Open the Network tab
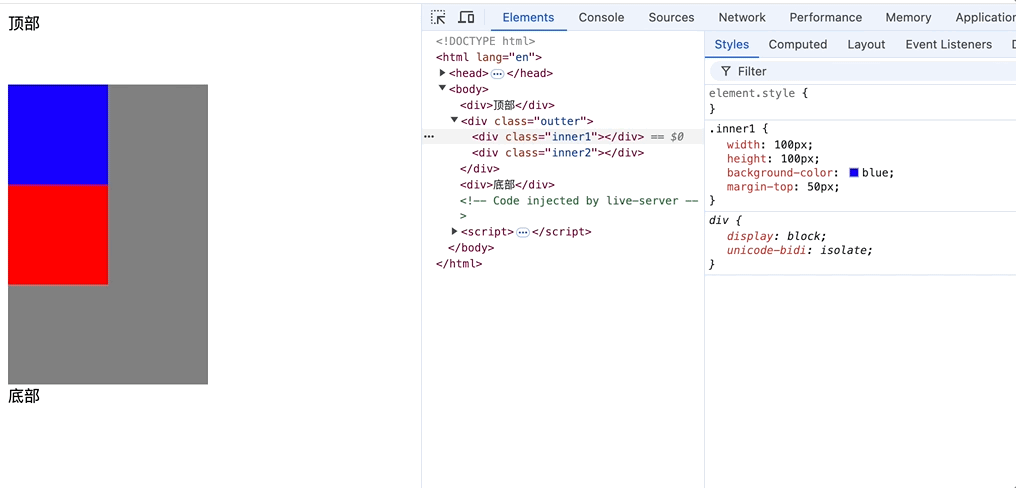 (x=742, y=17)
